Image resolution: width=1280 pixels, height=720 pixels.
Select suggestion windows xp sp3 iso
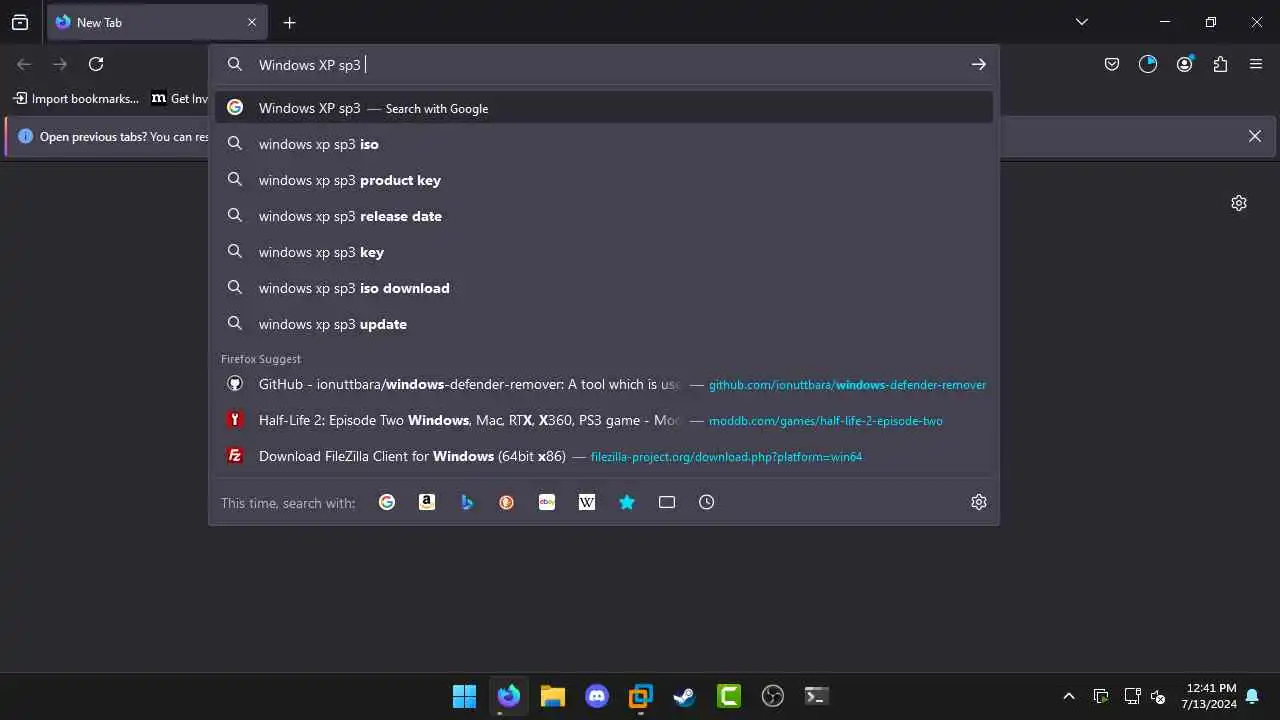coord(604,144)
